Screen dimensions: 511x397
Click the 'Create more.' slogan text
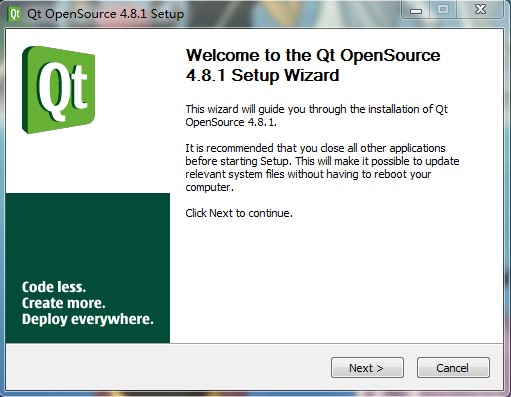tap(64, 303)
